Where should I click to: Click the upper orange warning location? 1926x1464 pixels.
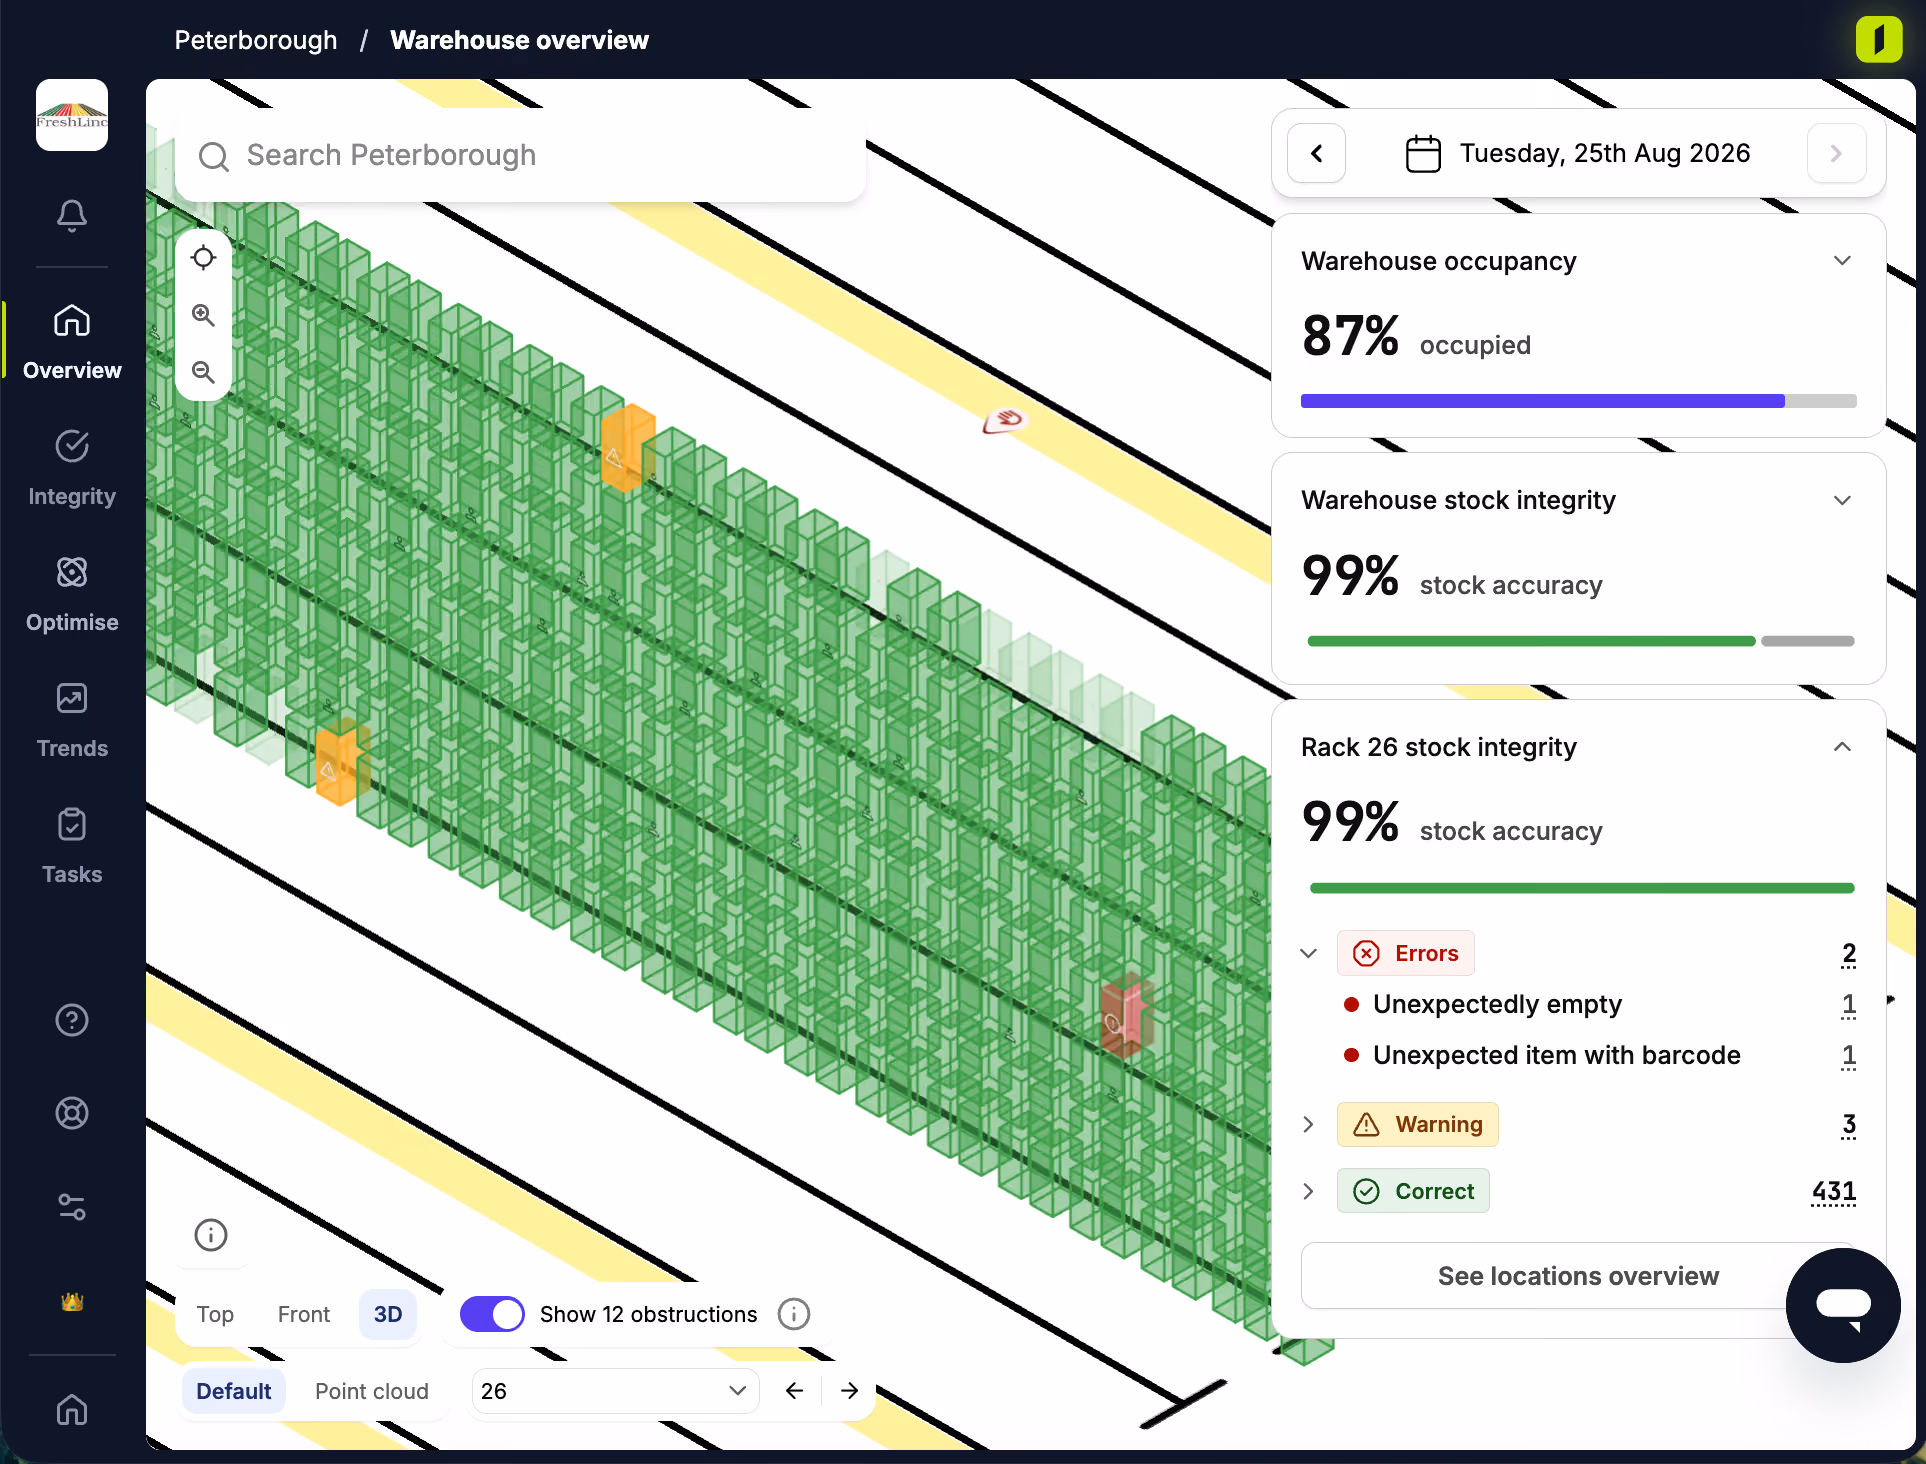[627, 449]
